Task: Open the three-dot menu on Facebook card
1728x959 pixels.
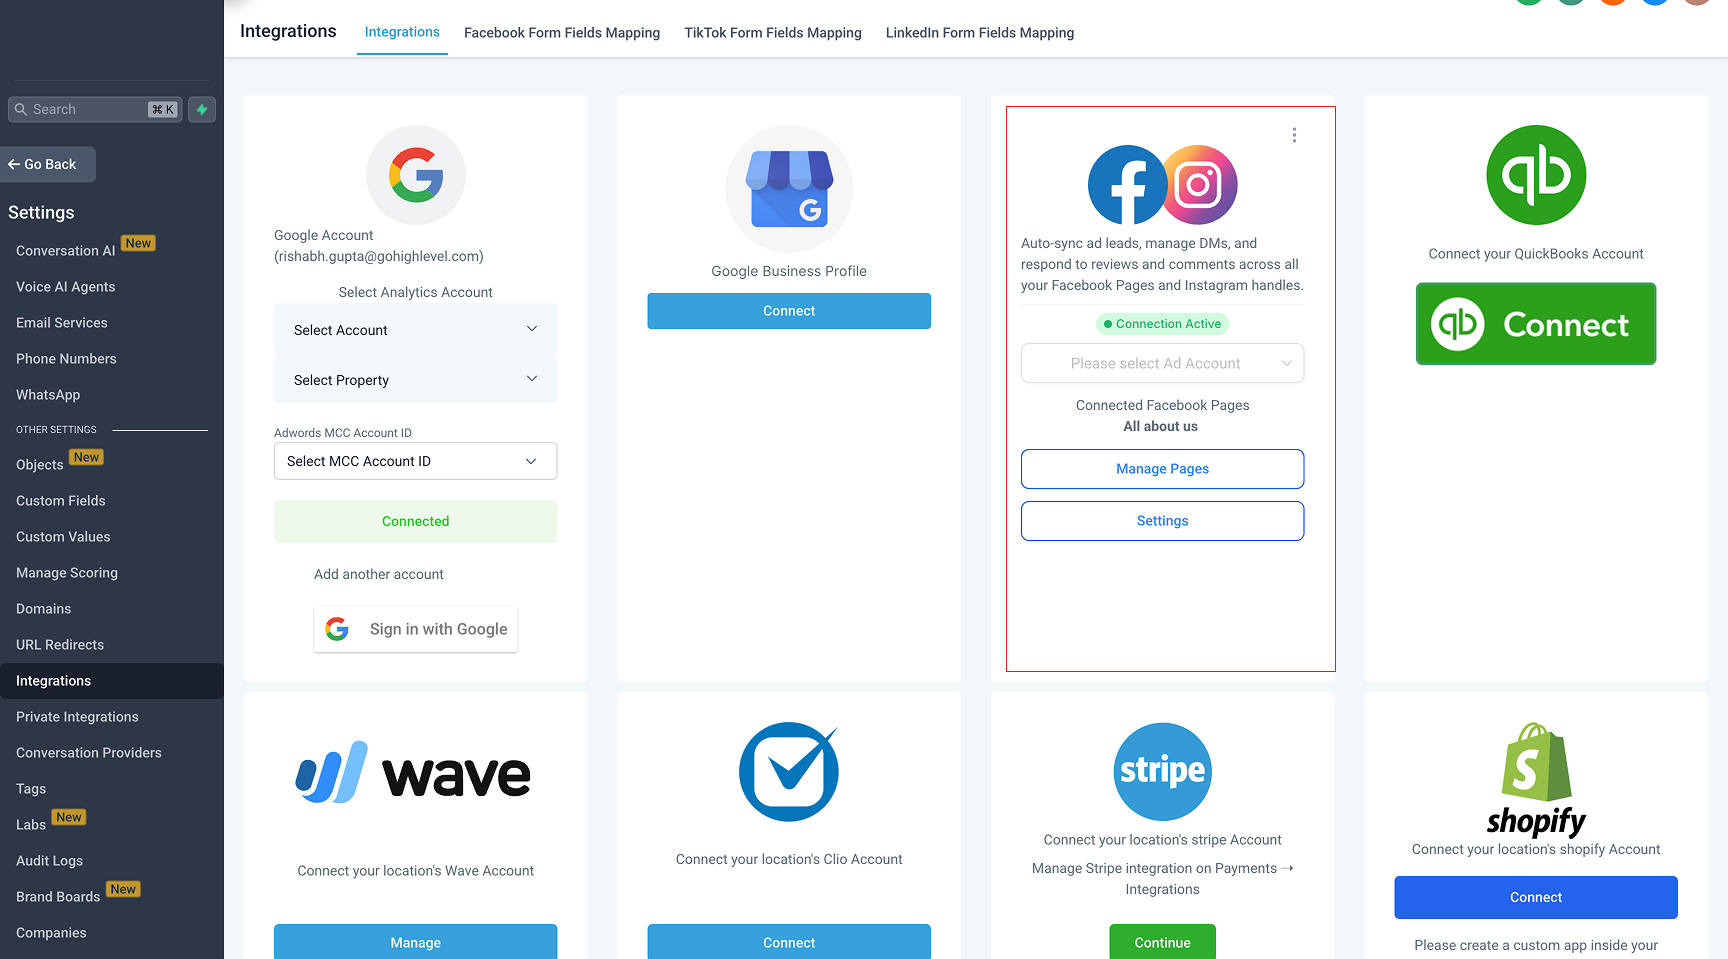Action: (x=1294, y=135)
